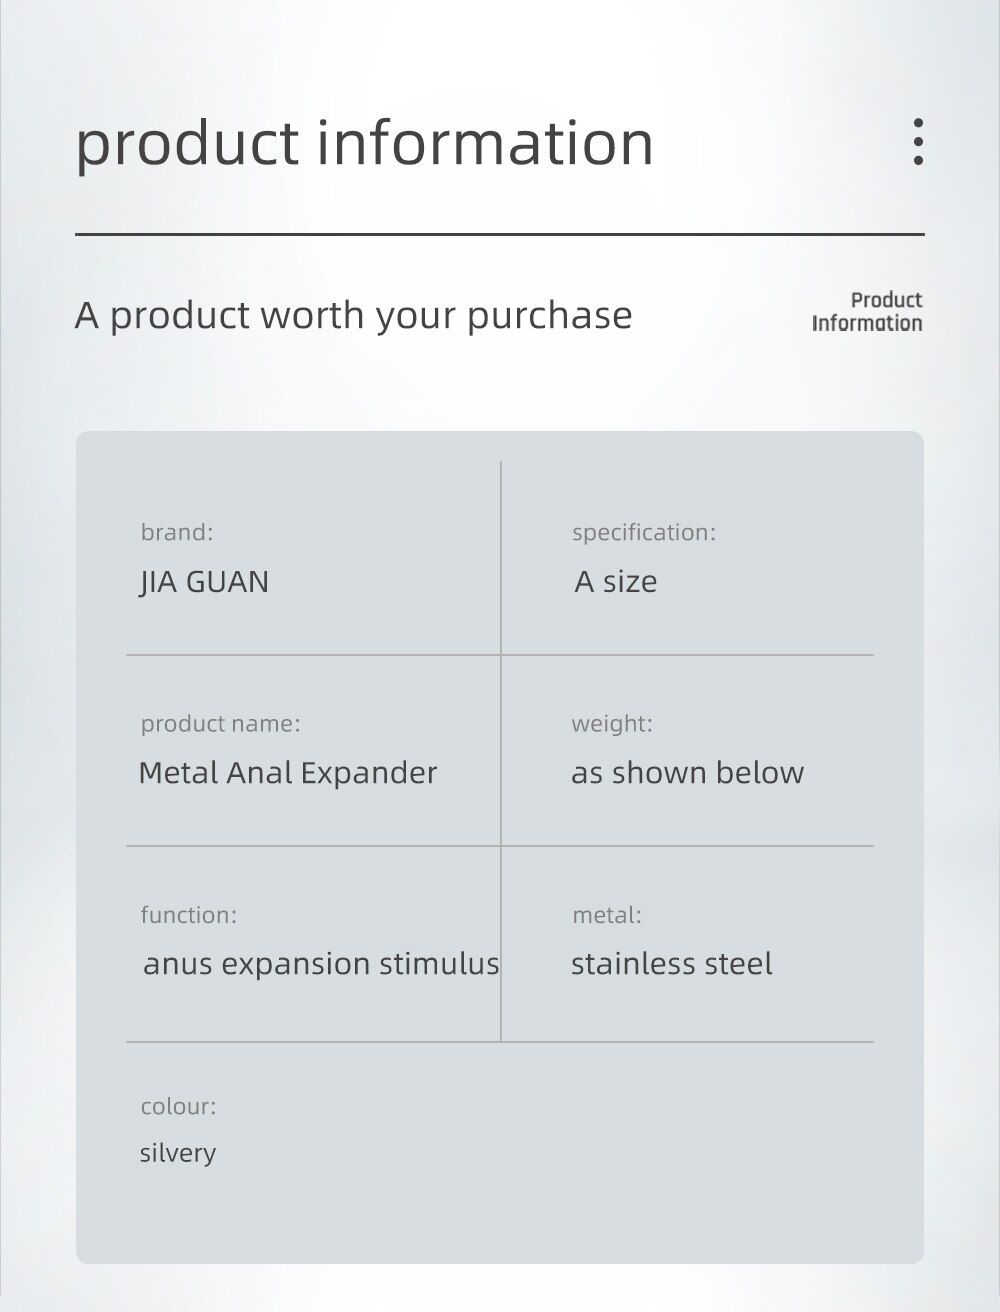Screen dimensions: 1000x1312
Task: Select the function value text
Action: tap(321, 964)
